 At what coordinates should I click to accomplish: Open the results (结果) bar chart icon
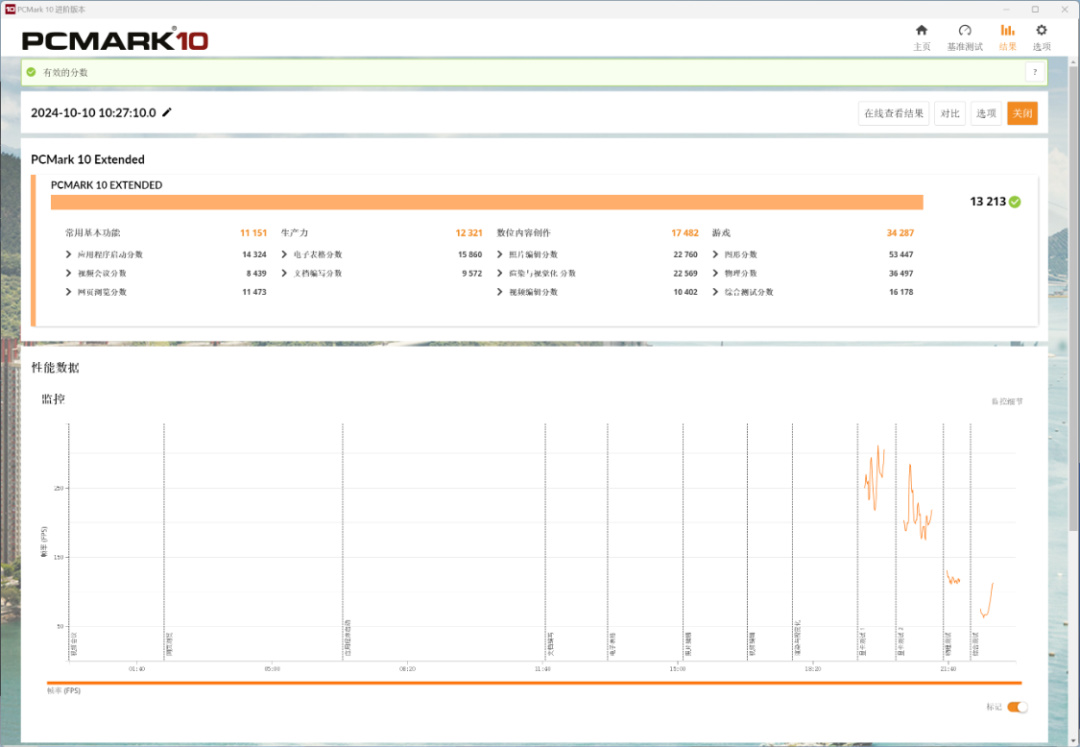[1007, 30]
